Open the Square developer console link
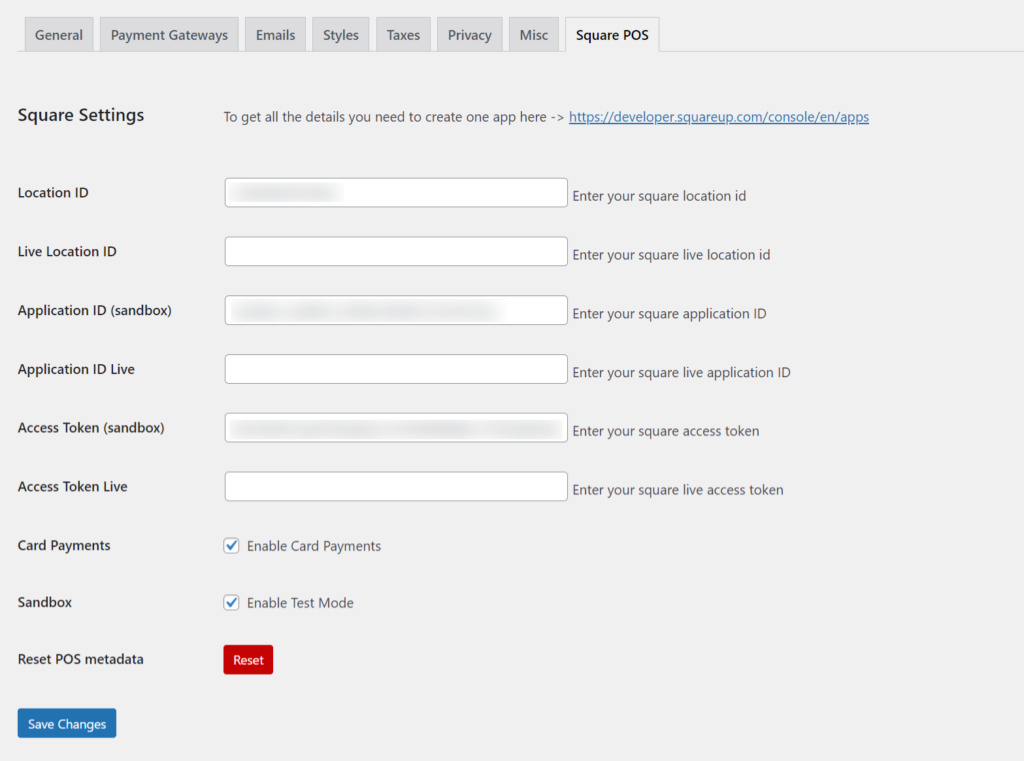1024x761 pixels. [x=718, y=117]
